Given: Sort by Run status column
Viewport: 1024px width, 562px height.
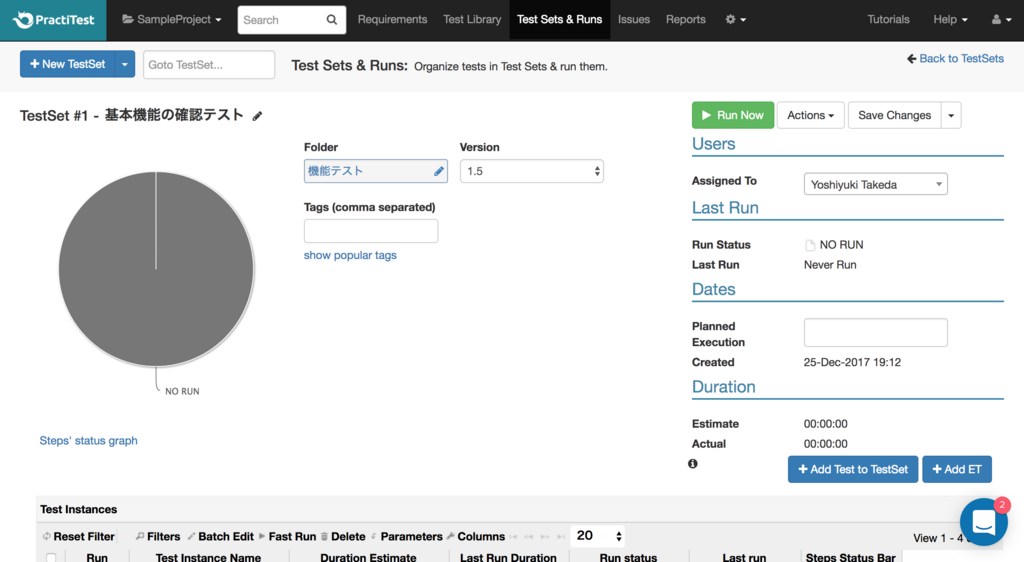Looking at the screenshot, I should point(628,557).
